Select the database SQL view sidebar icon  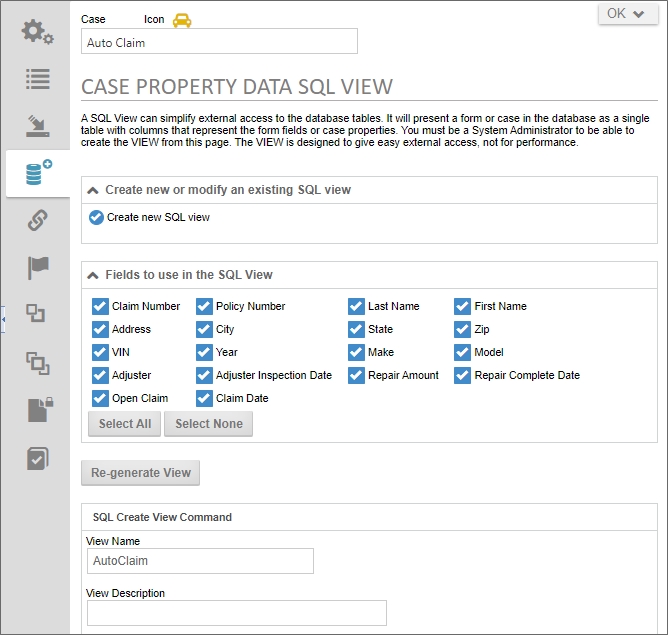pyautogui.click(x=37, y=173)
